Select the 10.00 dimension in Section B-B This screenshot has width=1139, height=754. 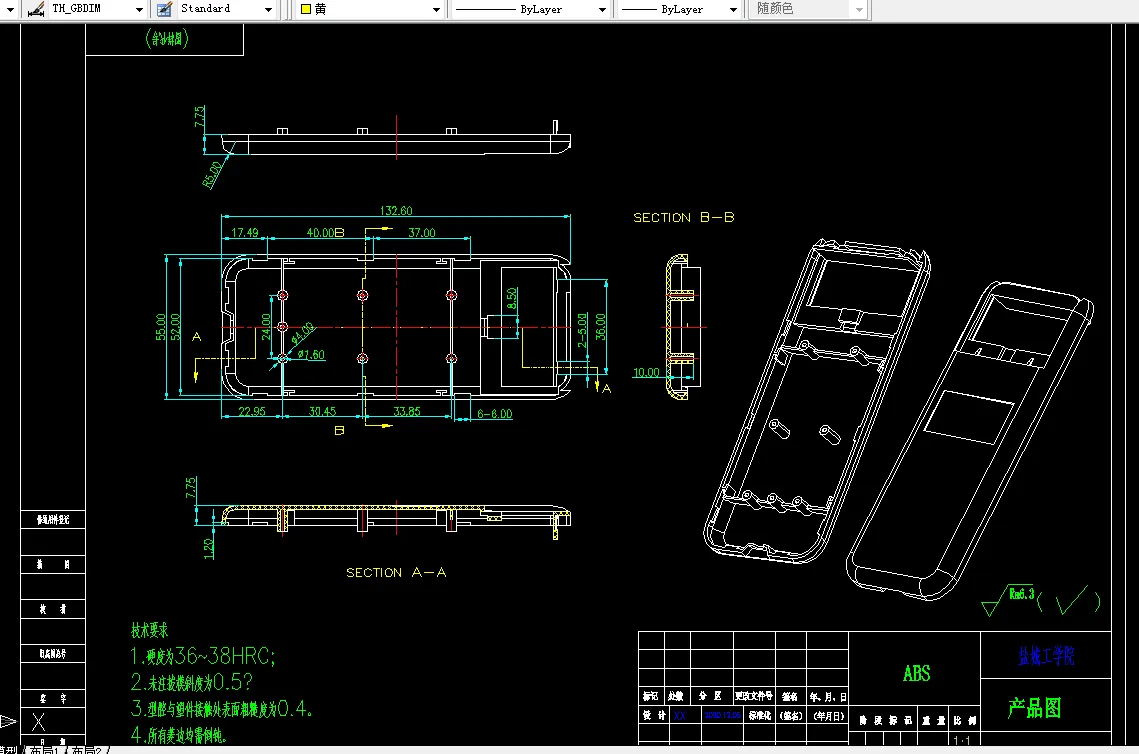click(x=646, y=373)
